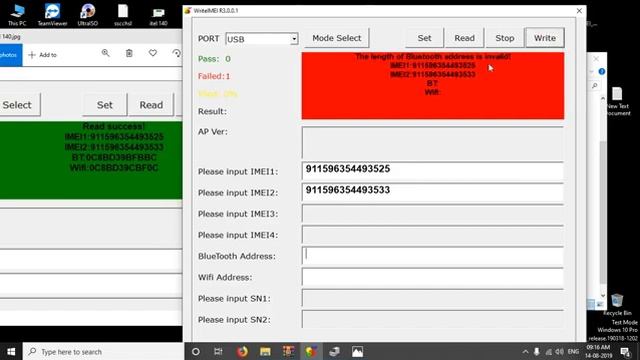Click scrollbar up arrow in background window
The image size is (640, 360).
(x=603, y=98)
